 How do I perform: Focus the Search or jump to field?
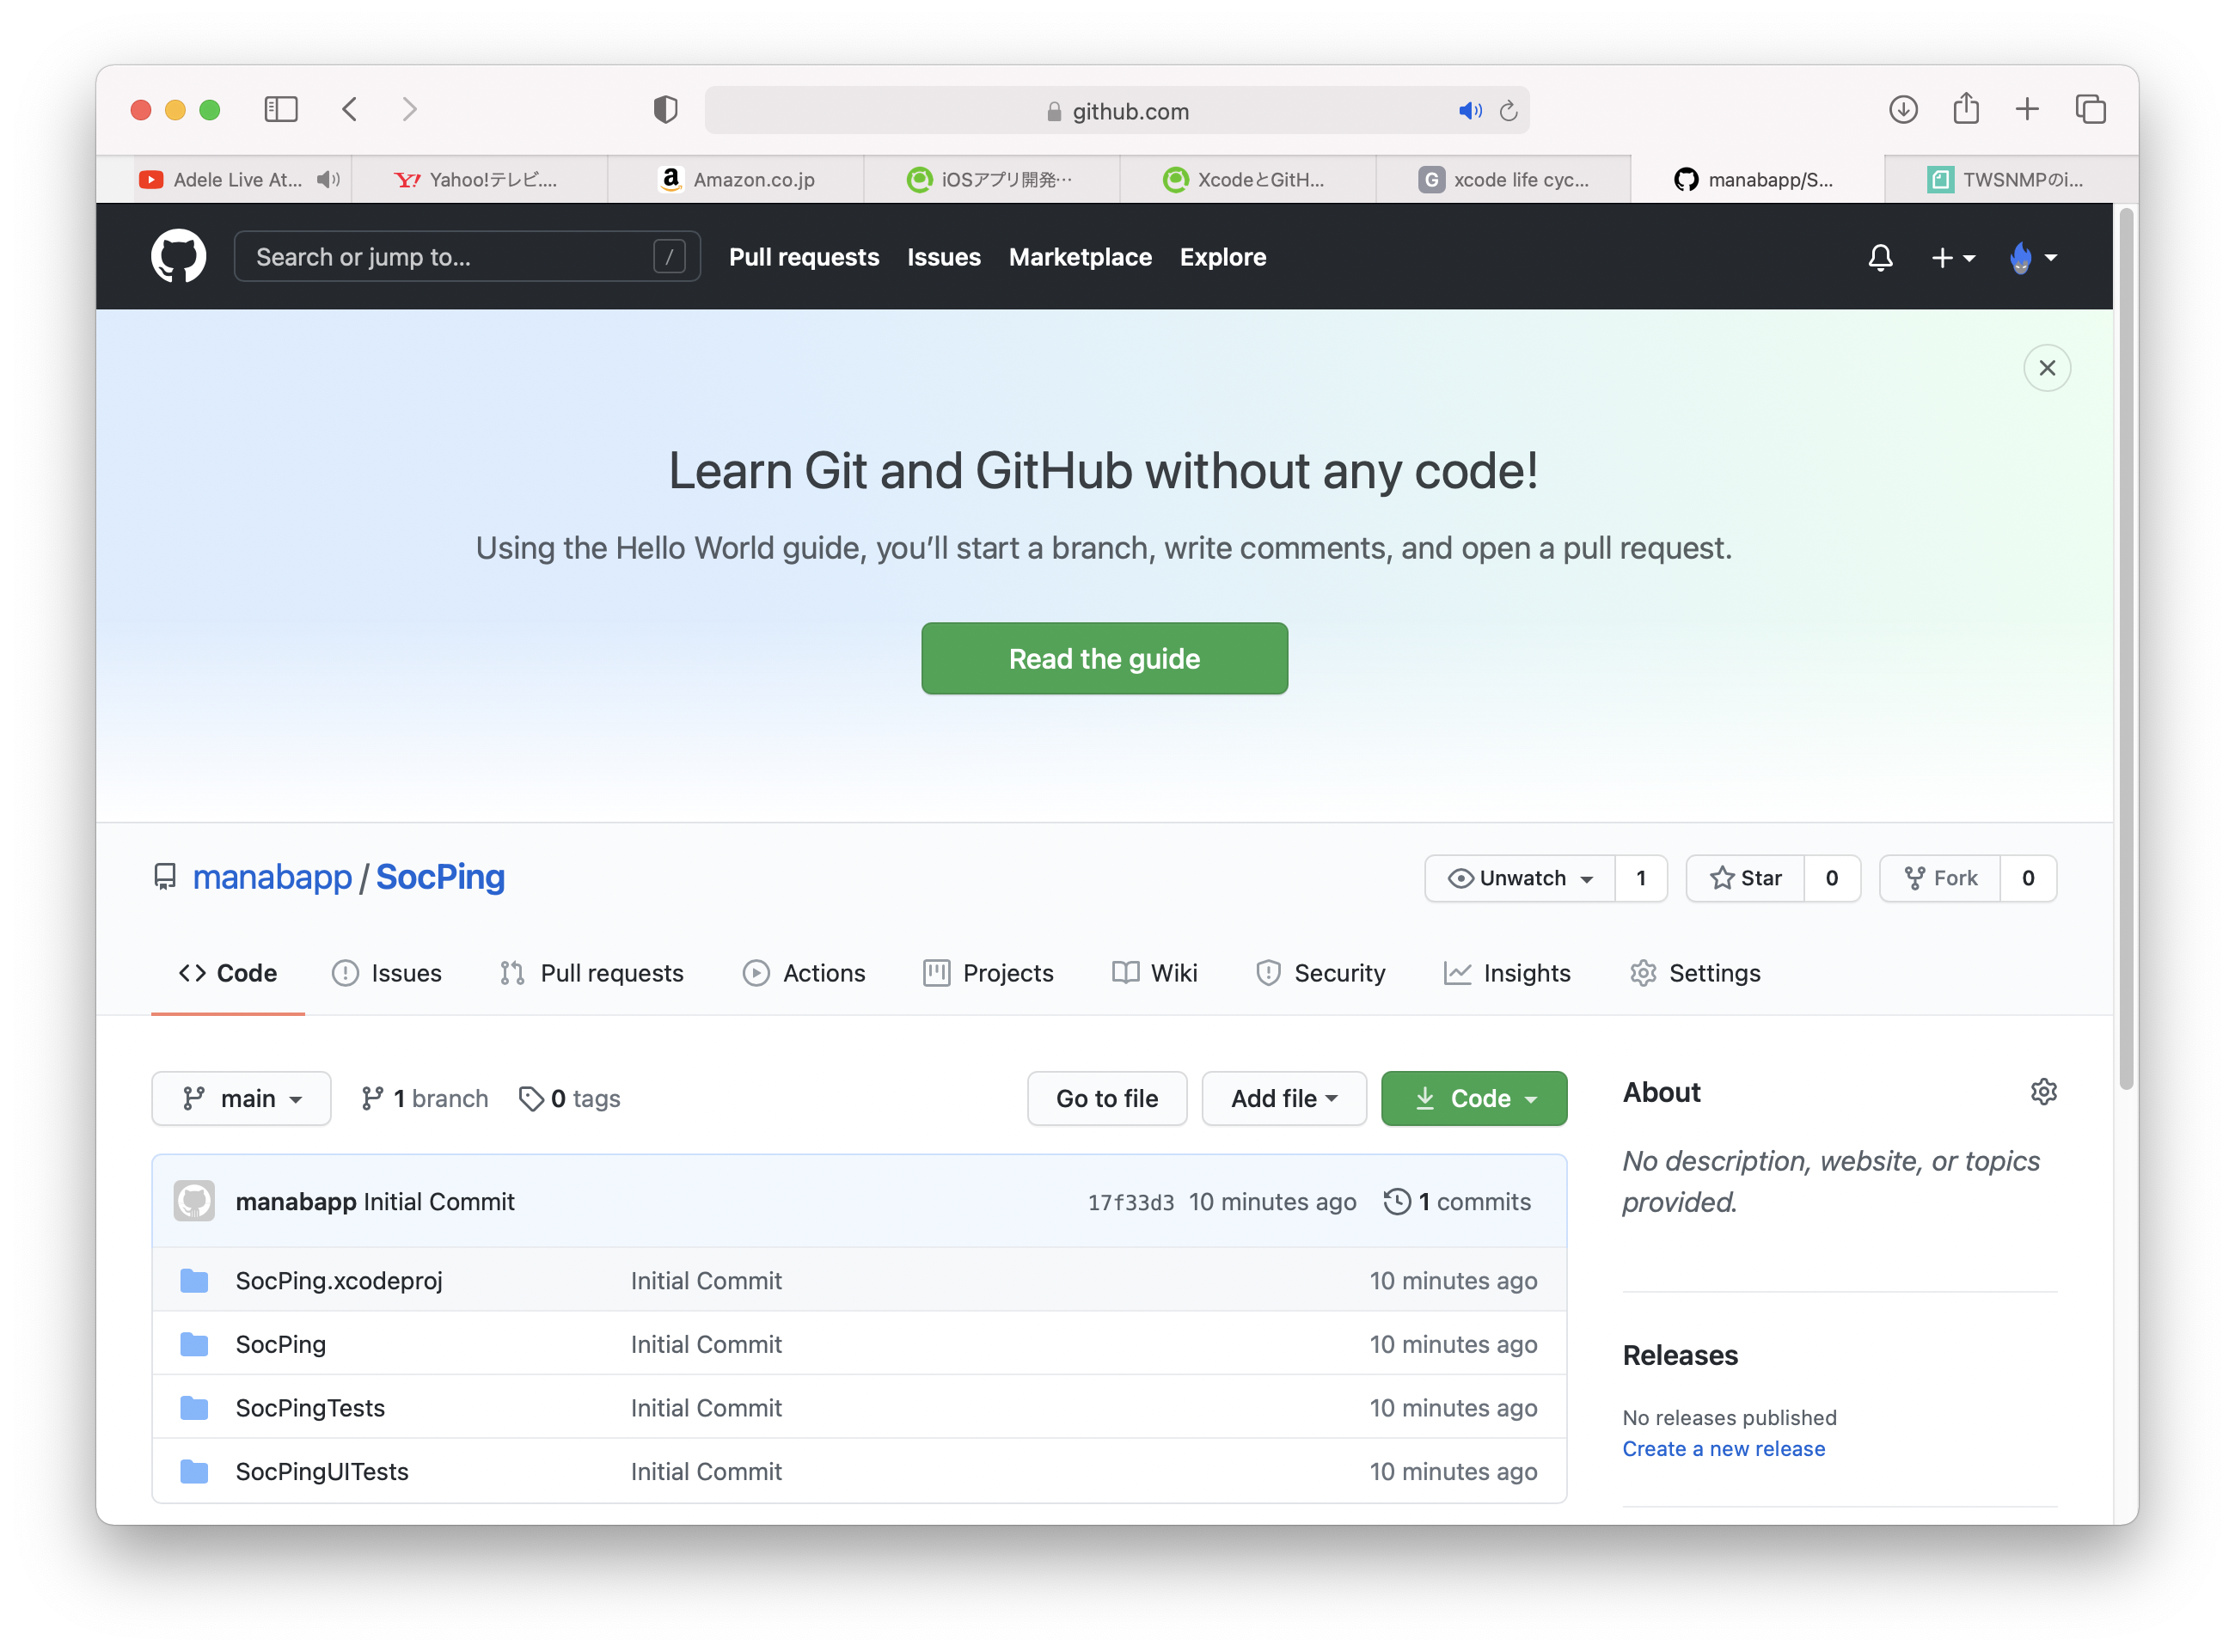pos(450,257)
